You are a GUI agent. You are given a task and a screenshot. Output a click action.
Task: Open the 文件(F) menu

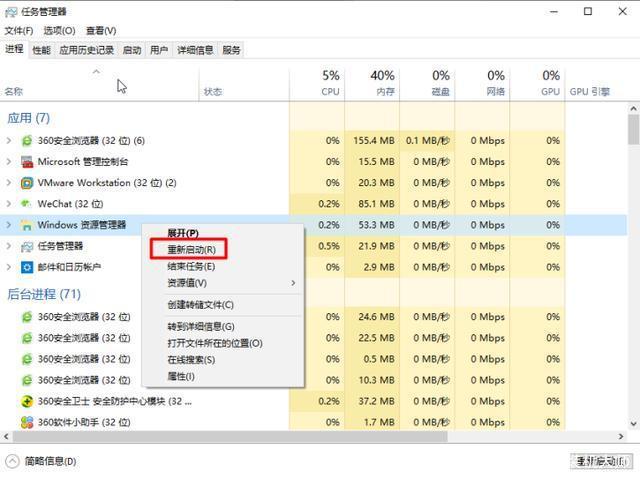19,31
